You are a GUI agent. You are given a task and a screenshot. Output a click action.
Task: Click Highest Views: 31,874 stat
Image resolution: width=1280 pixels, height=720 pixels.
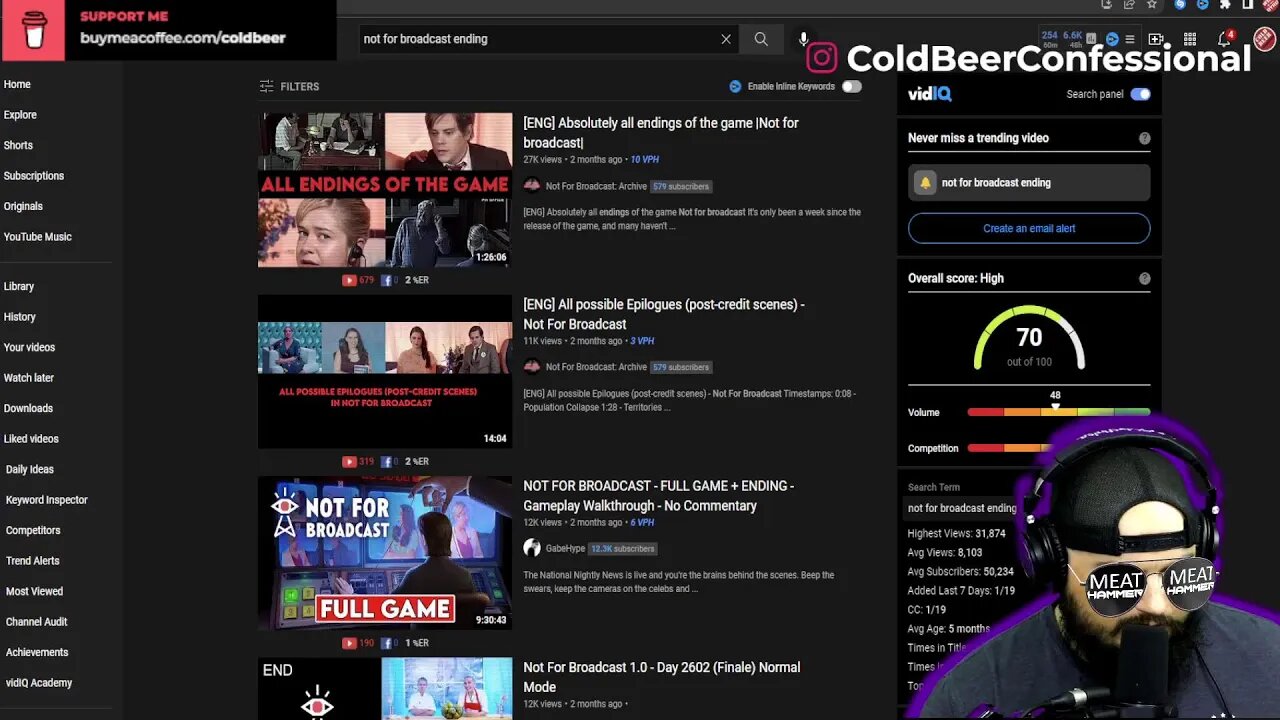click(x=956, y=534)
